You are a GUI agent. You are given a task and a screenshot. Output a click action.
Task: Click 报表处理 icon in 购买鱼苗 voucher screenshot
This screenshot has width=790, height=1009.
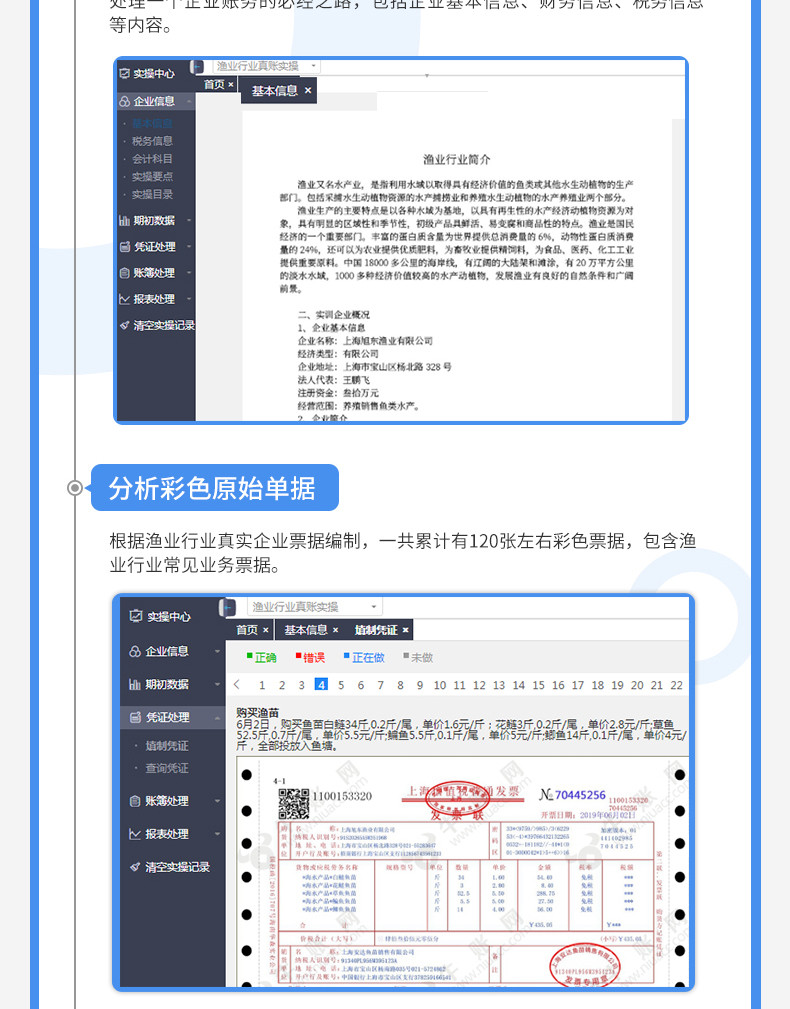pyautogui.click(x=135, y=834)
